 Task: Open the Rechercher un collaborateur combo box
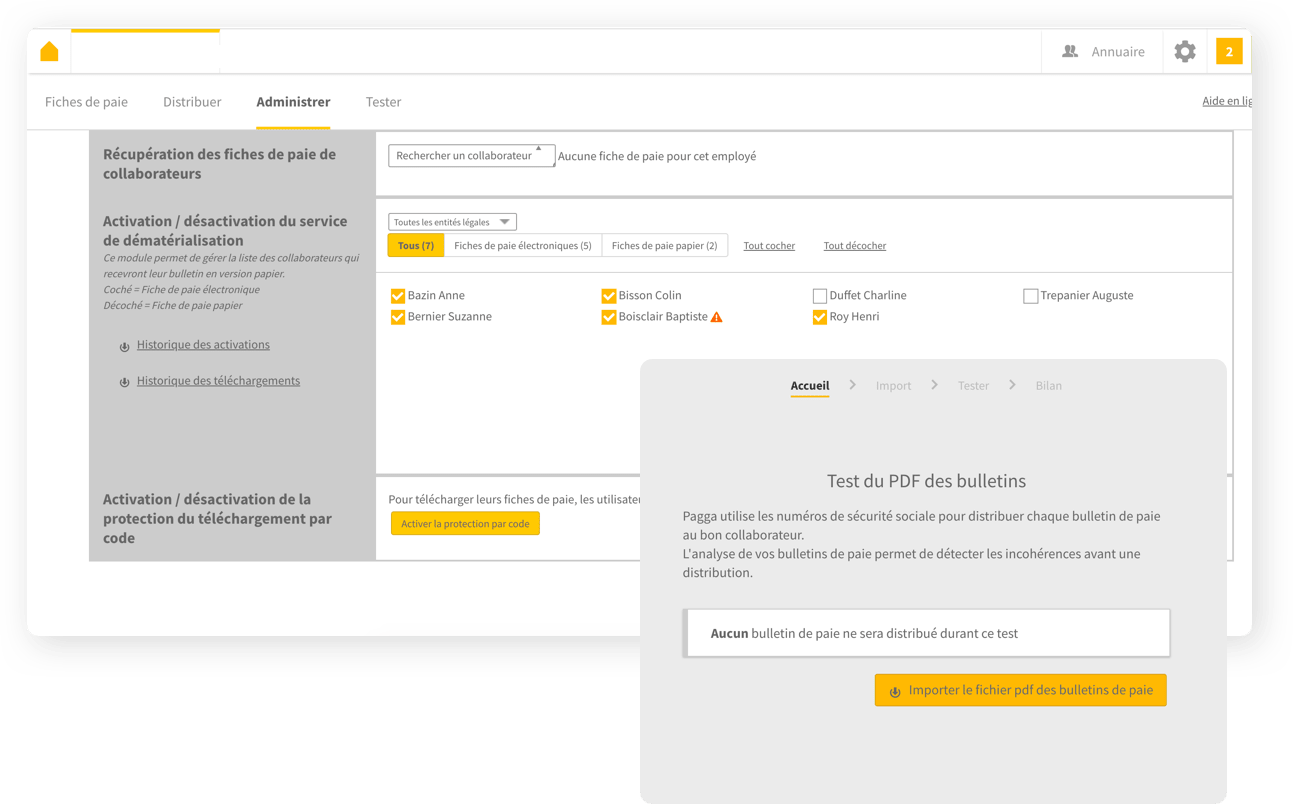(x=471, y=156)
